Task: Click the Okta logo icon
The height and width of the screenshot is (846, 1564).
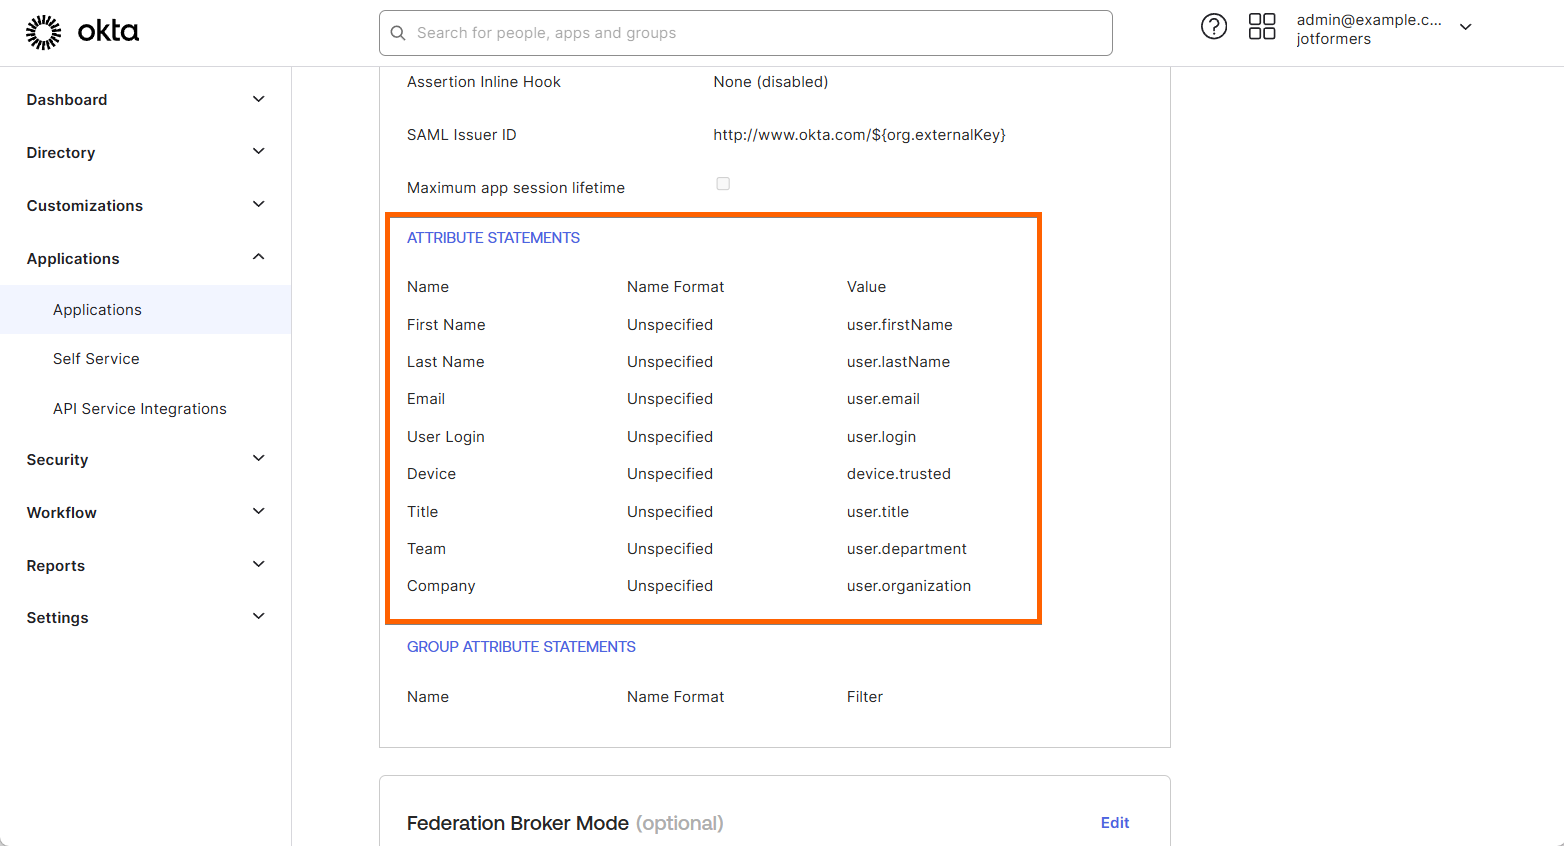Action: click(x=43, y=32)
